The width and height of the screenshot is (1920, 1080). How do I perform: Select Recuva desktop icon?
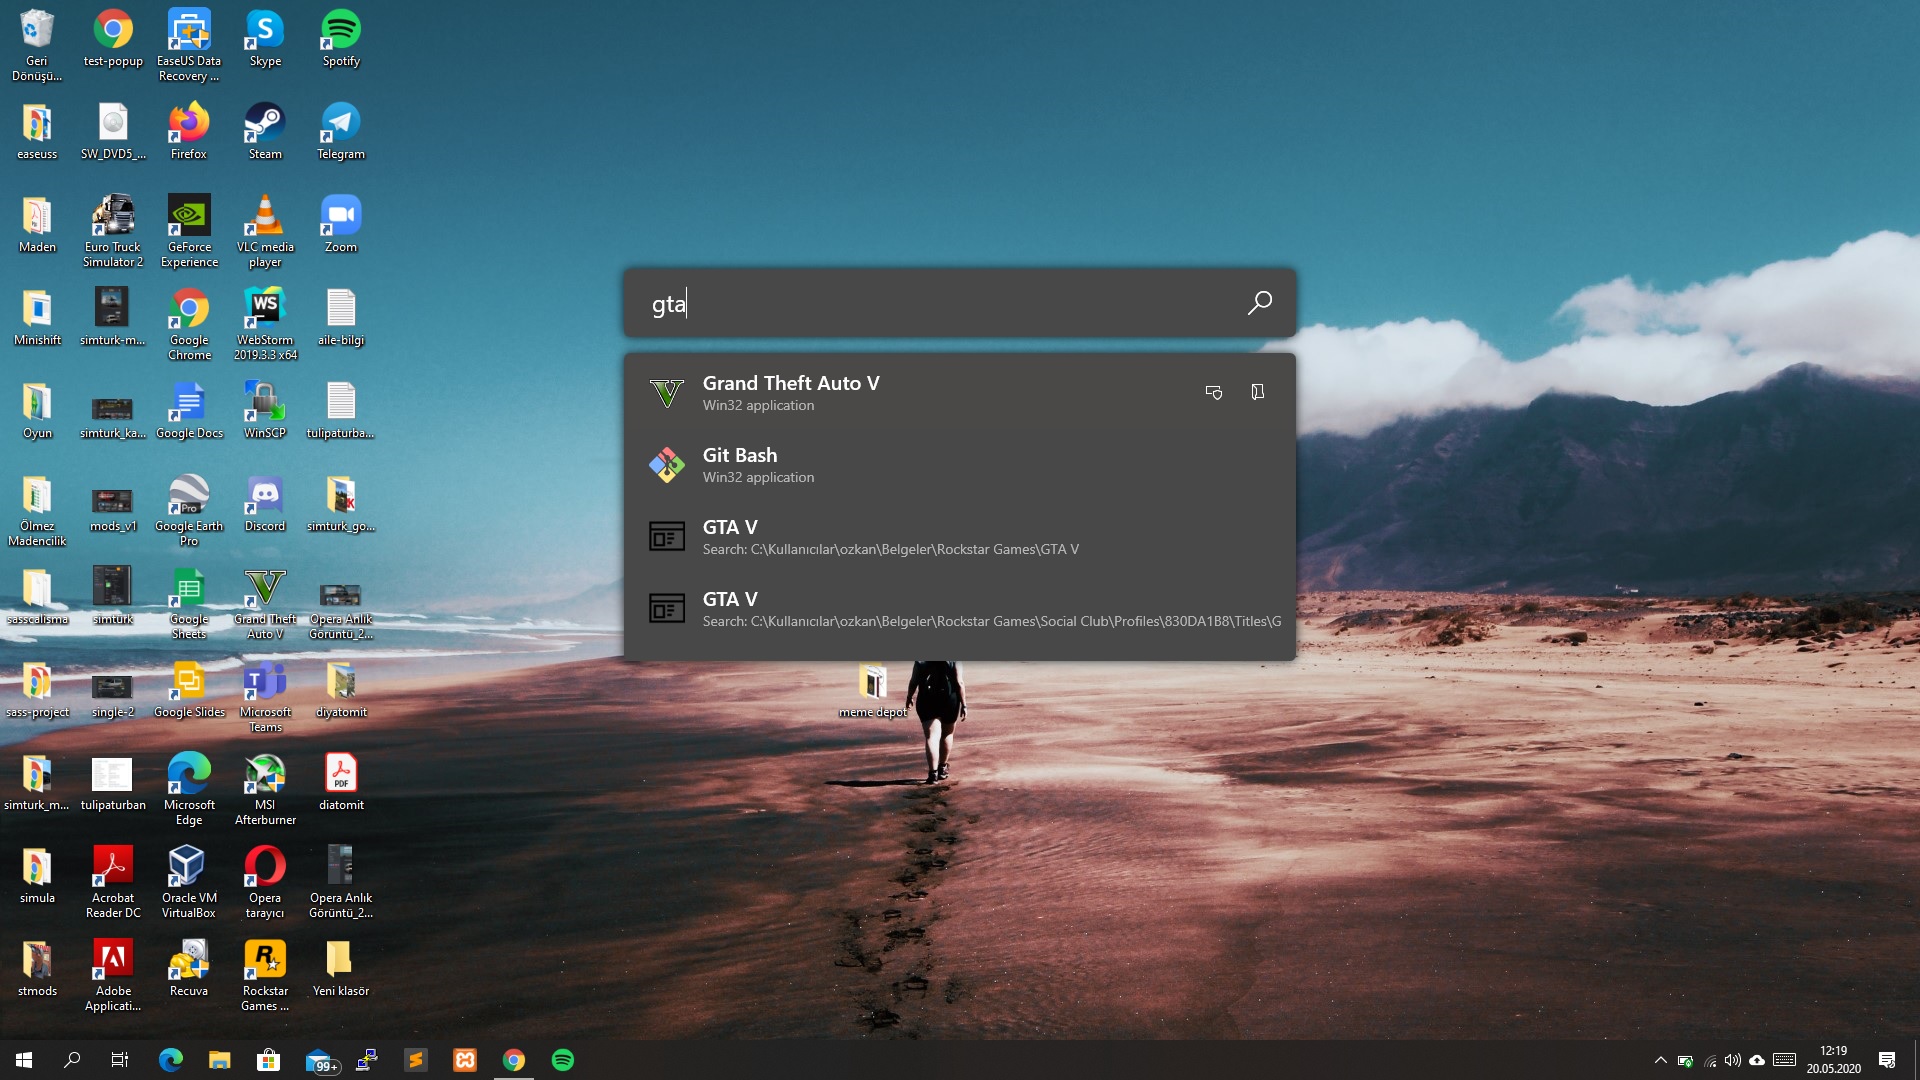point(189,969)
